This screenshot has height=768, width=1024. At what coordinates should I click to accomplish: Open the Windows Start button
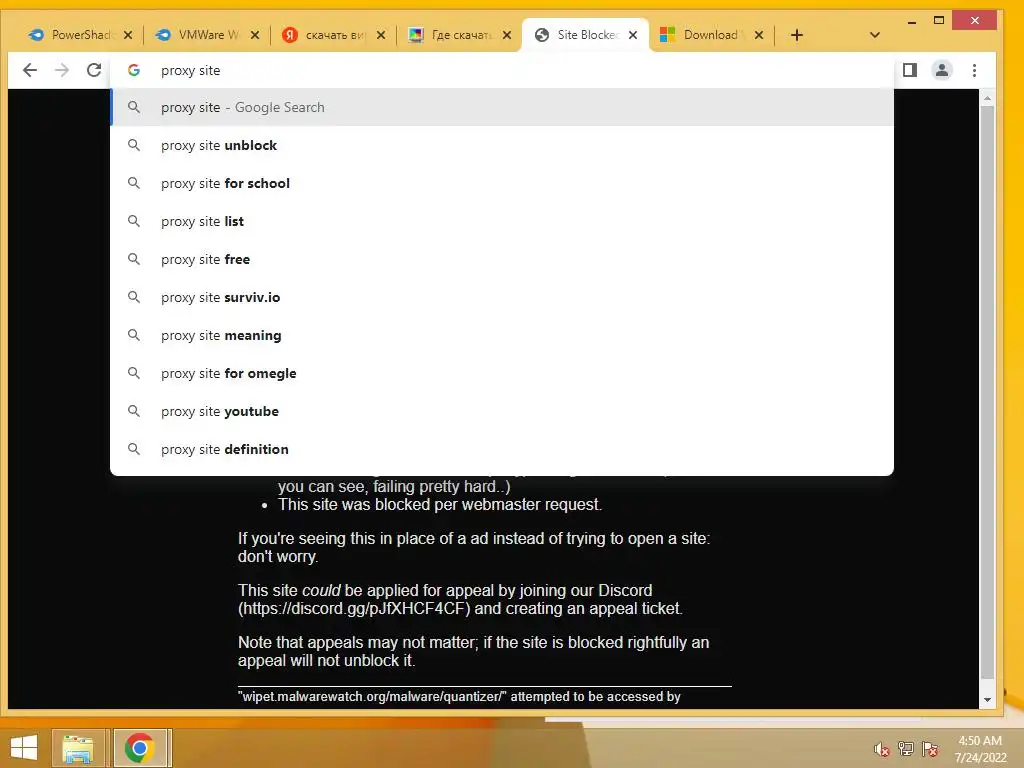click(24, 748)
